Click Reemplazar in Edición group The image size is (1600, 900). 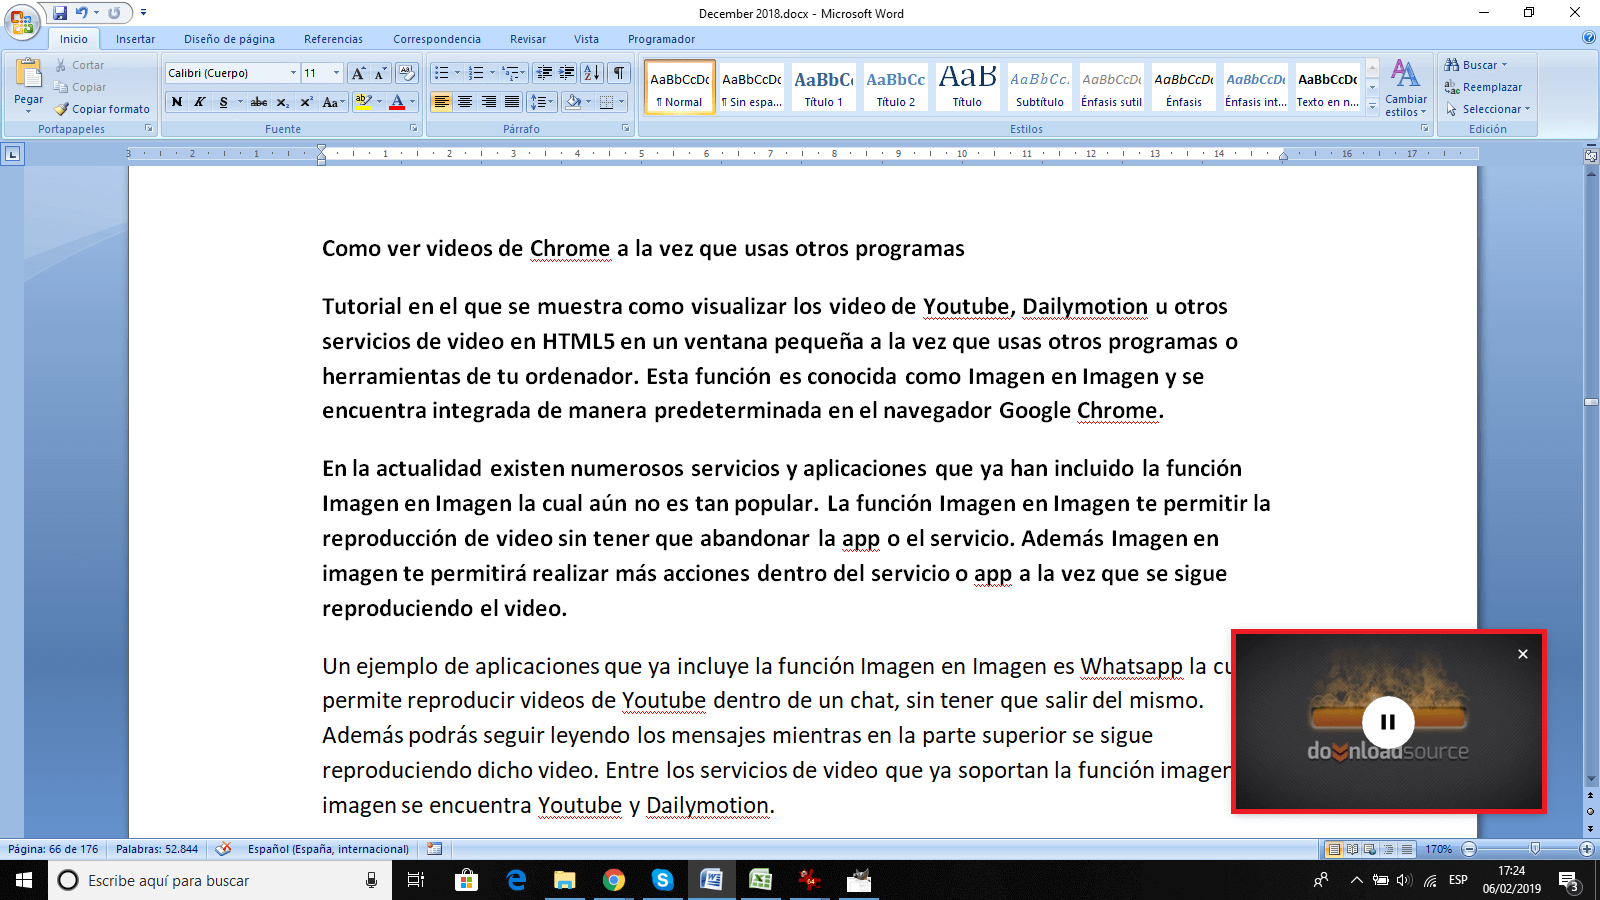coord(1483,87)
